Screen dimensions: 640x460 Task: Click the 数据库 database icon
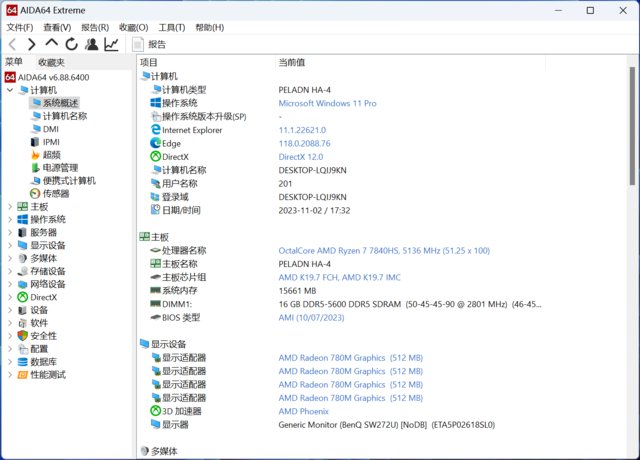[23, 362]
